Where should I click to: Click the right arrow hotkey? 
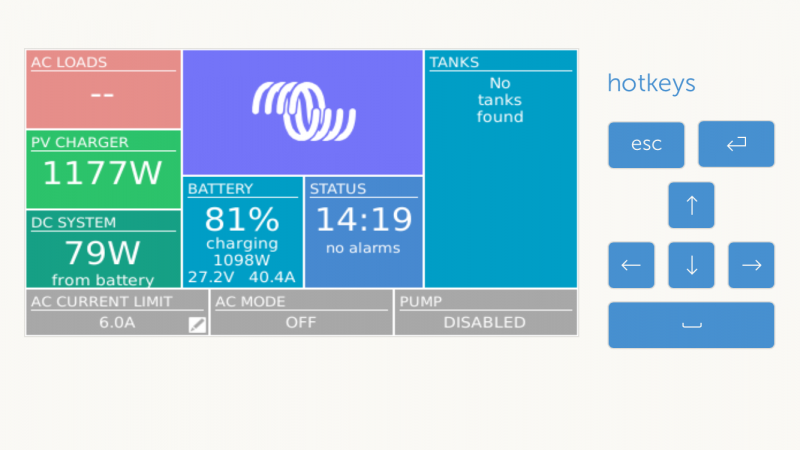pyautogui.click(x=752, y=265)
